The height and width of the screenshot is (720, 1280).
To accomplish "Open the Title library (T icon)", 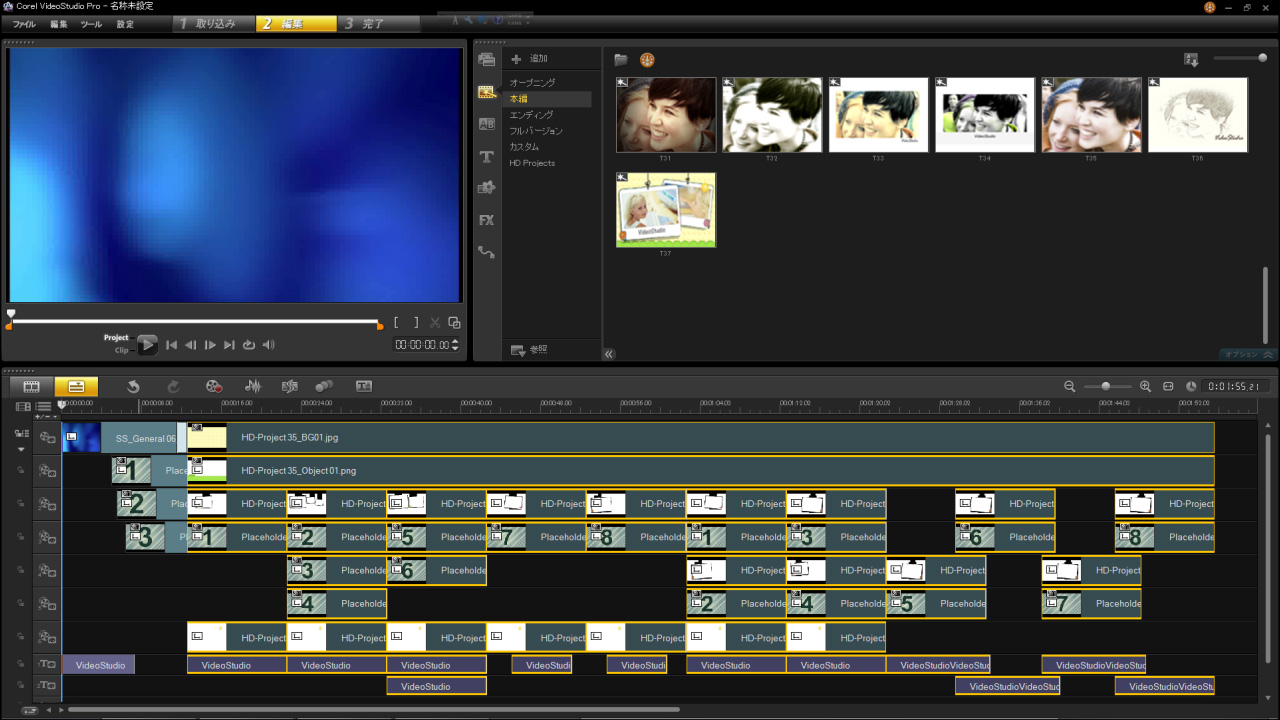I will (x=487, y=157).
